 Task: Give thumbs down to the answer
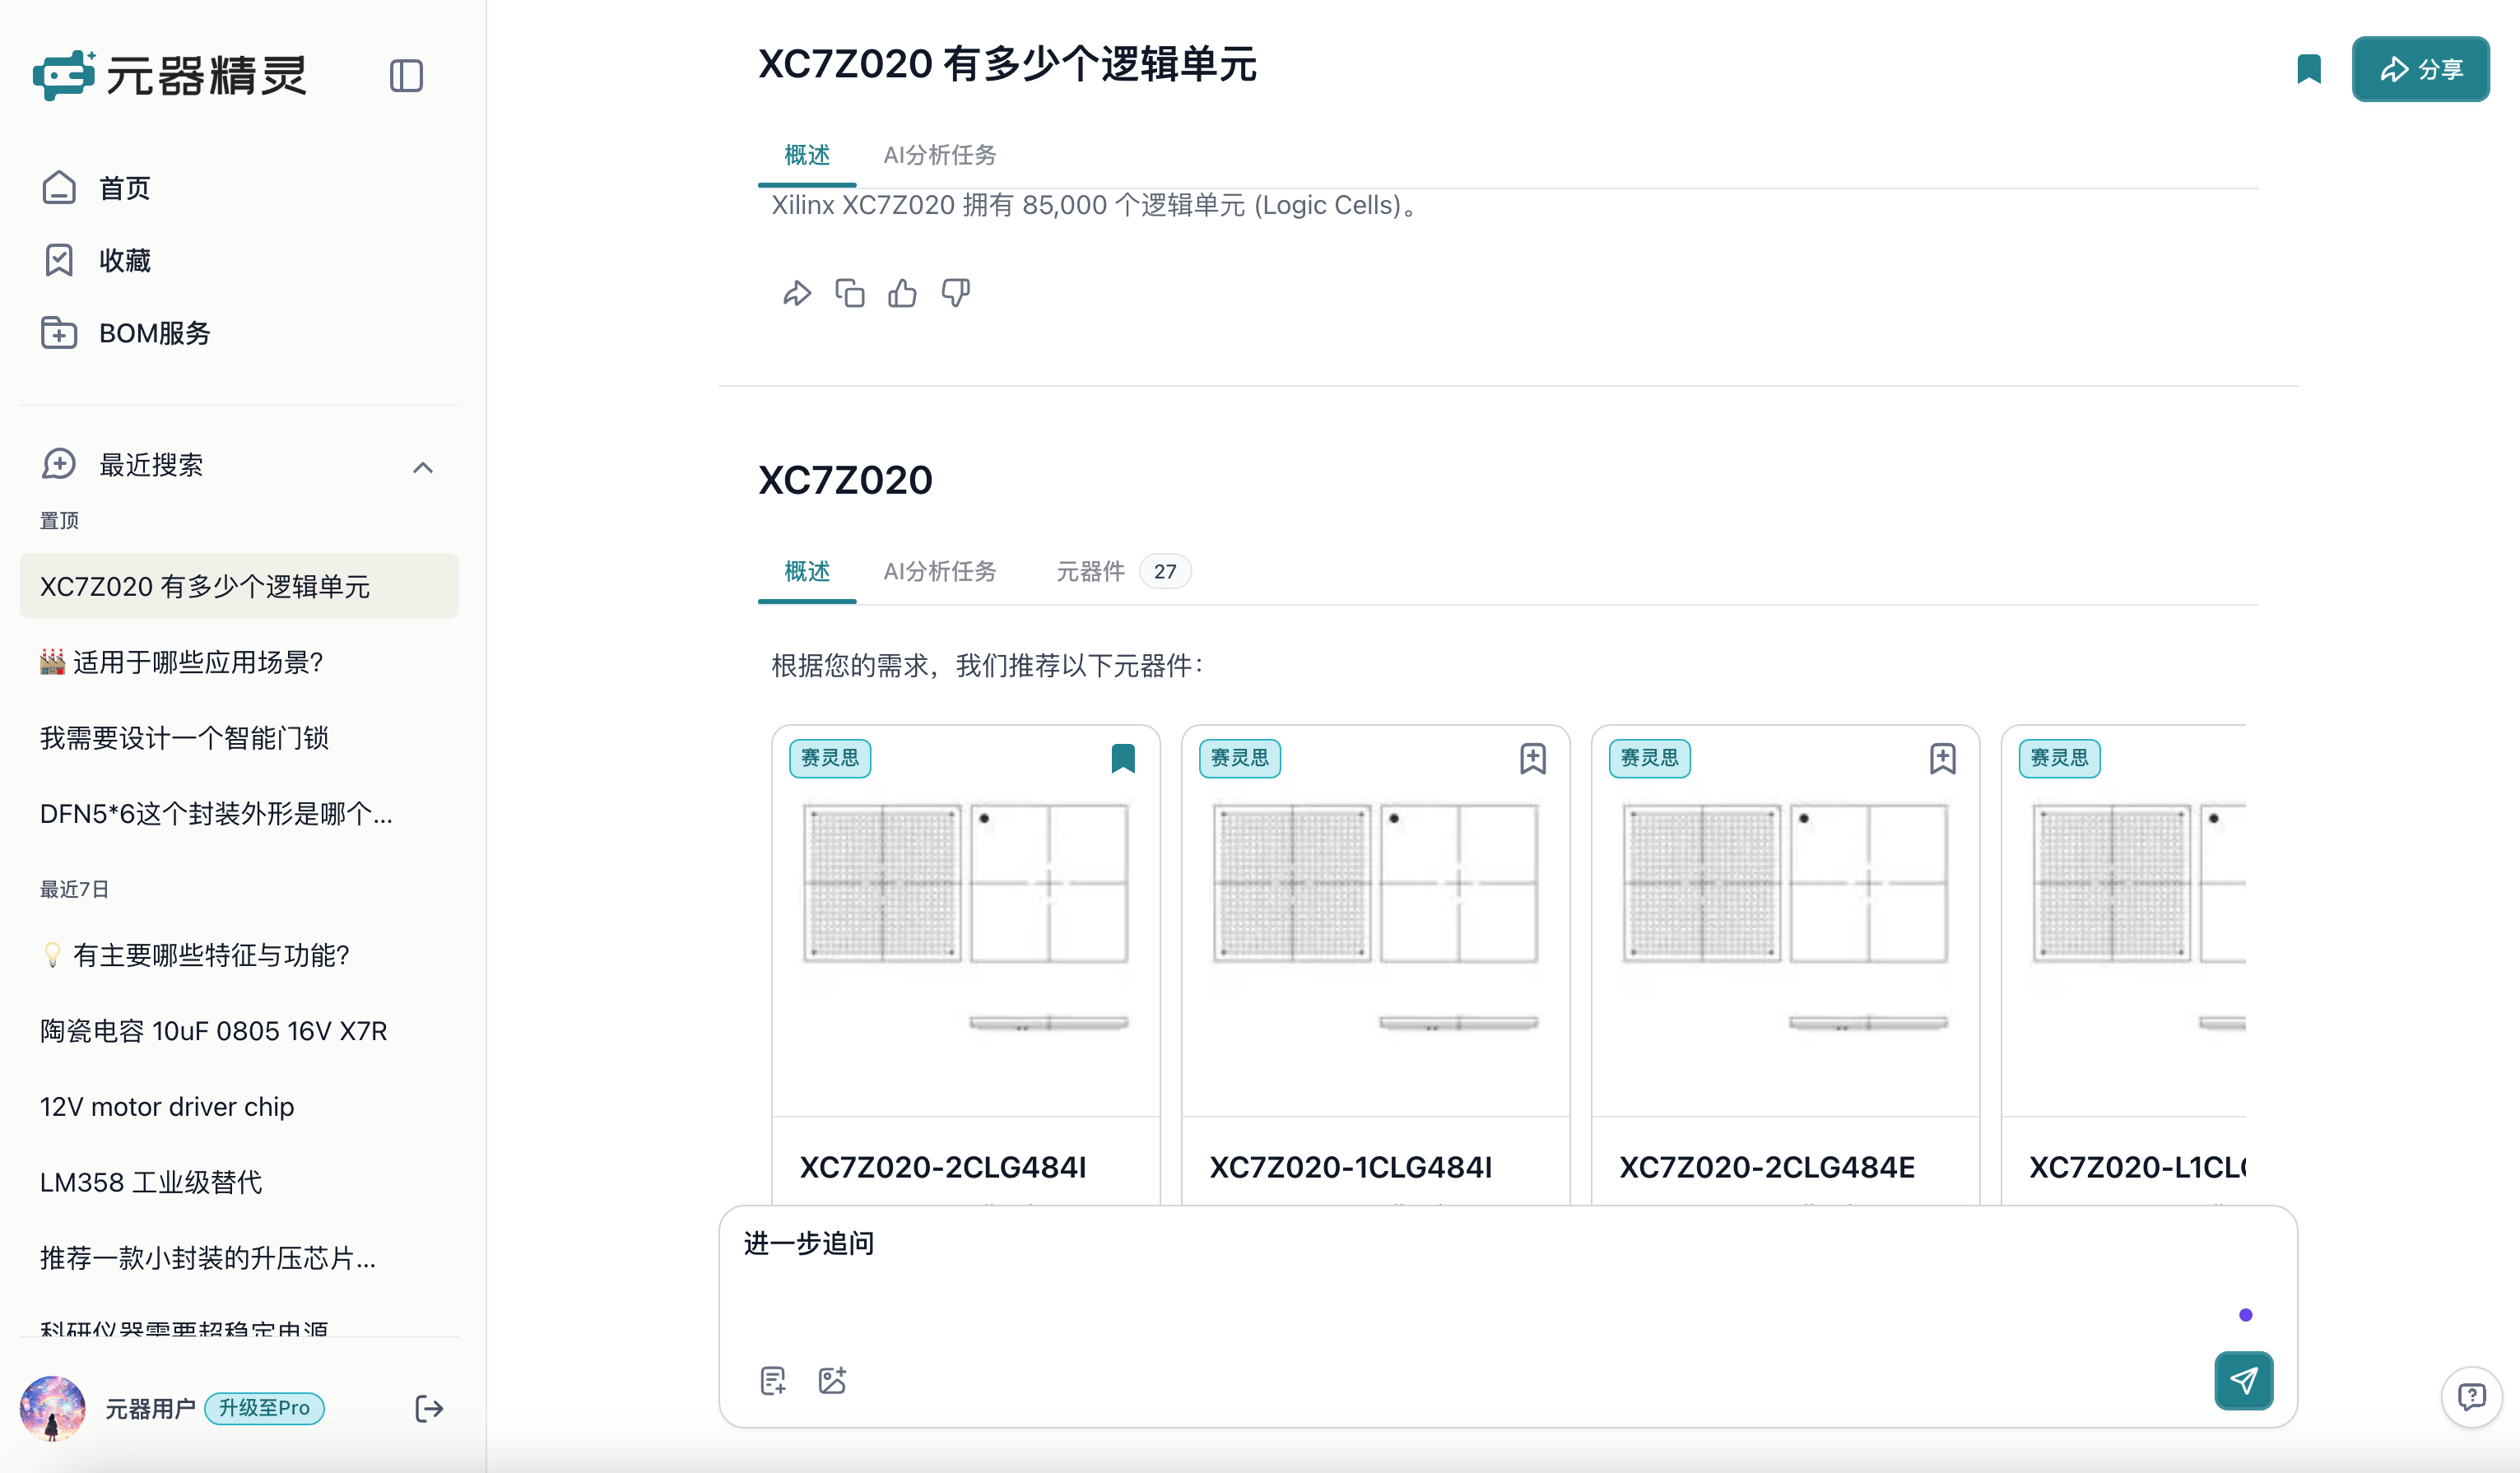tap(956, 293)
